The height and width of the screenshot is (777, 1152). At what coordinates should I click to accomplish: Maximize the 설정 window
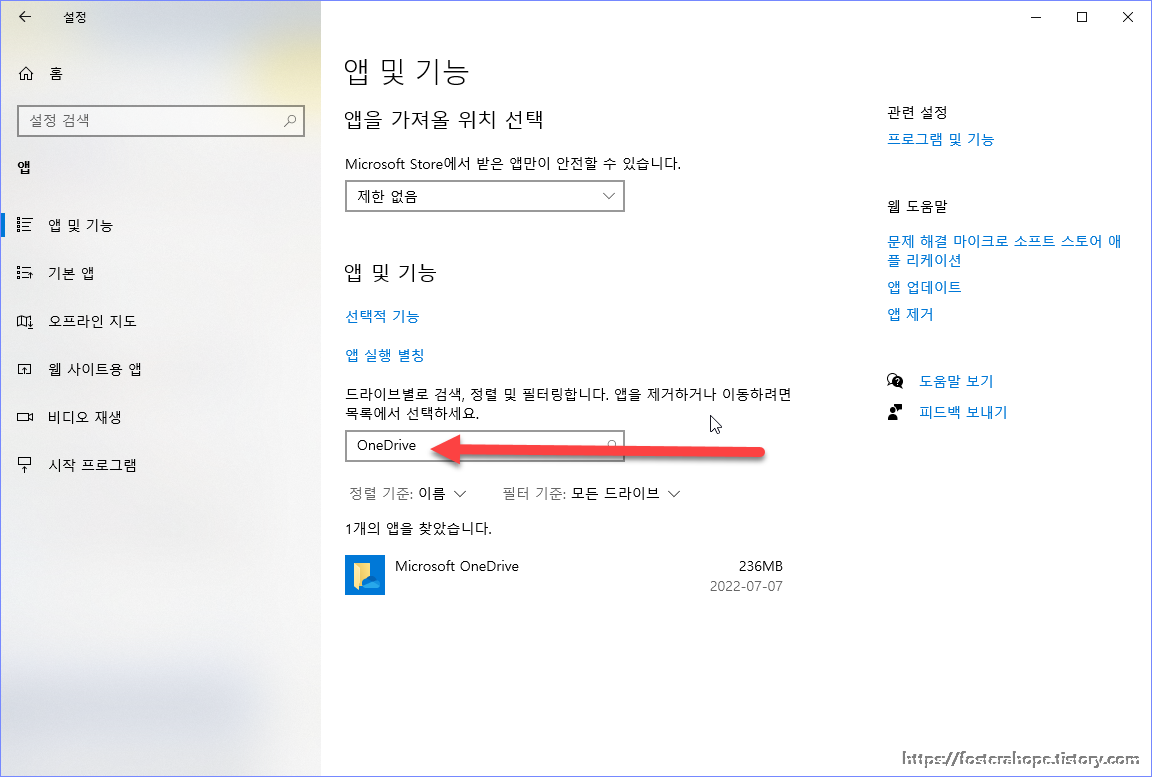(1081, 17)
